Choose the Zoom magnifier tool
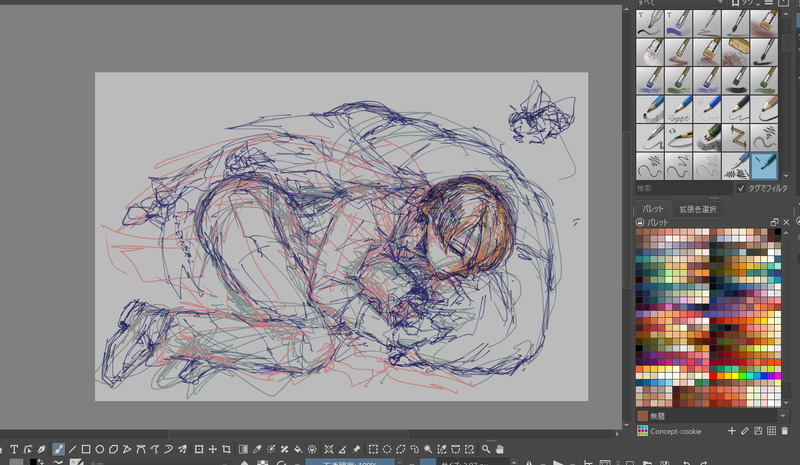 pyautogui.click(x=486, y=449)
